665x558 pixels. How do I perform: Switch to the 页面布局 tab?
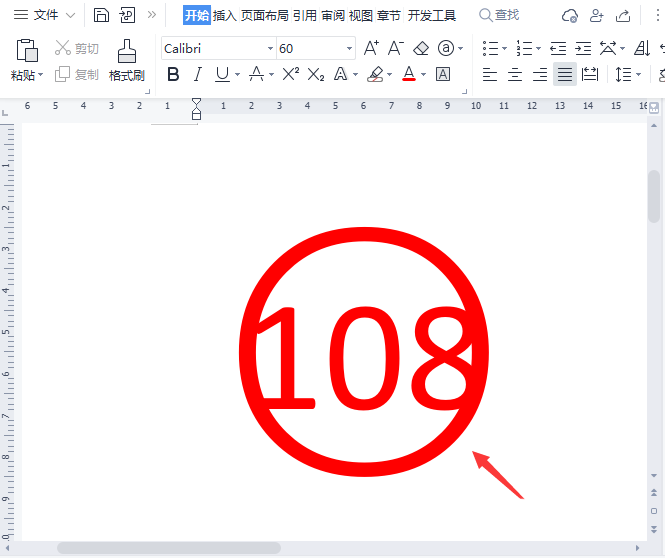(265, 15)
